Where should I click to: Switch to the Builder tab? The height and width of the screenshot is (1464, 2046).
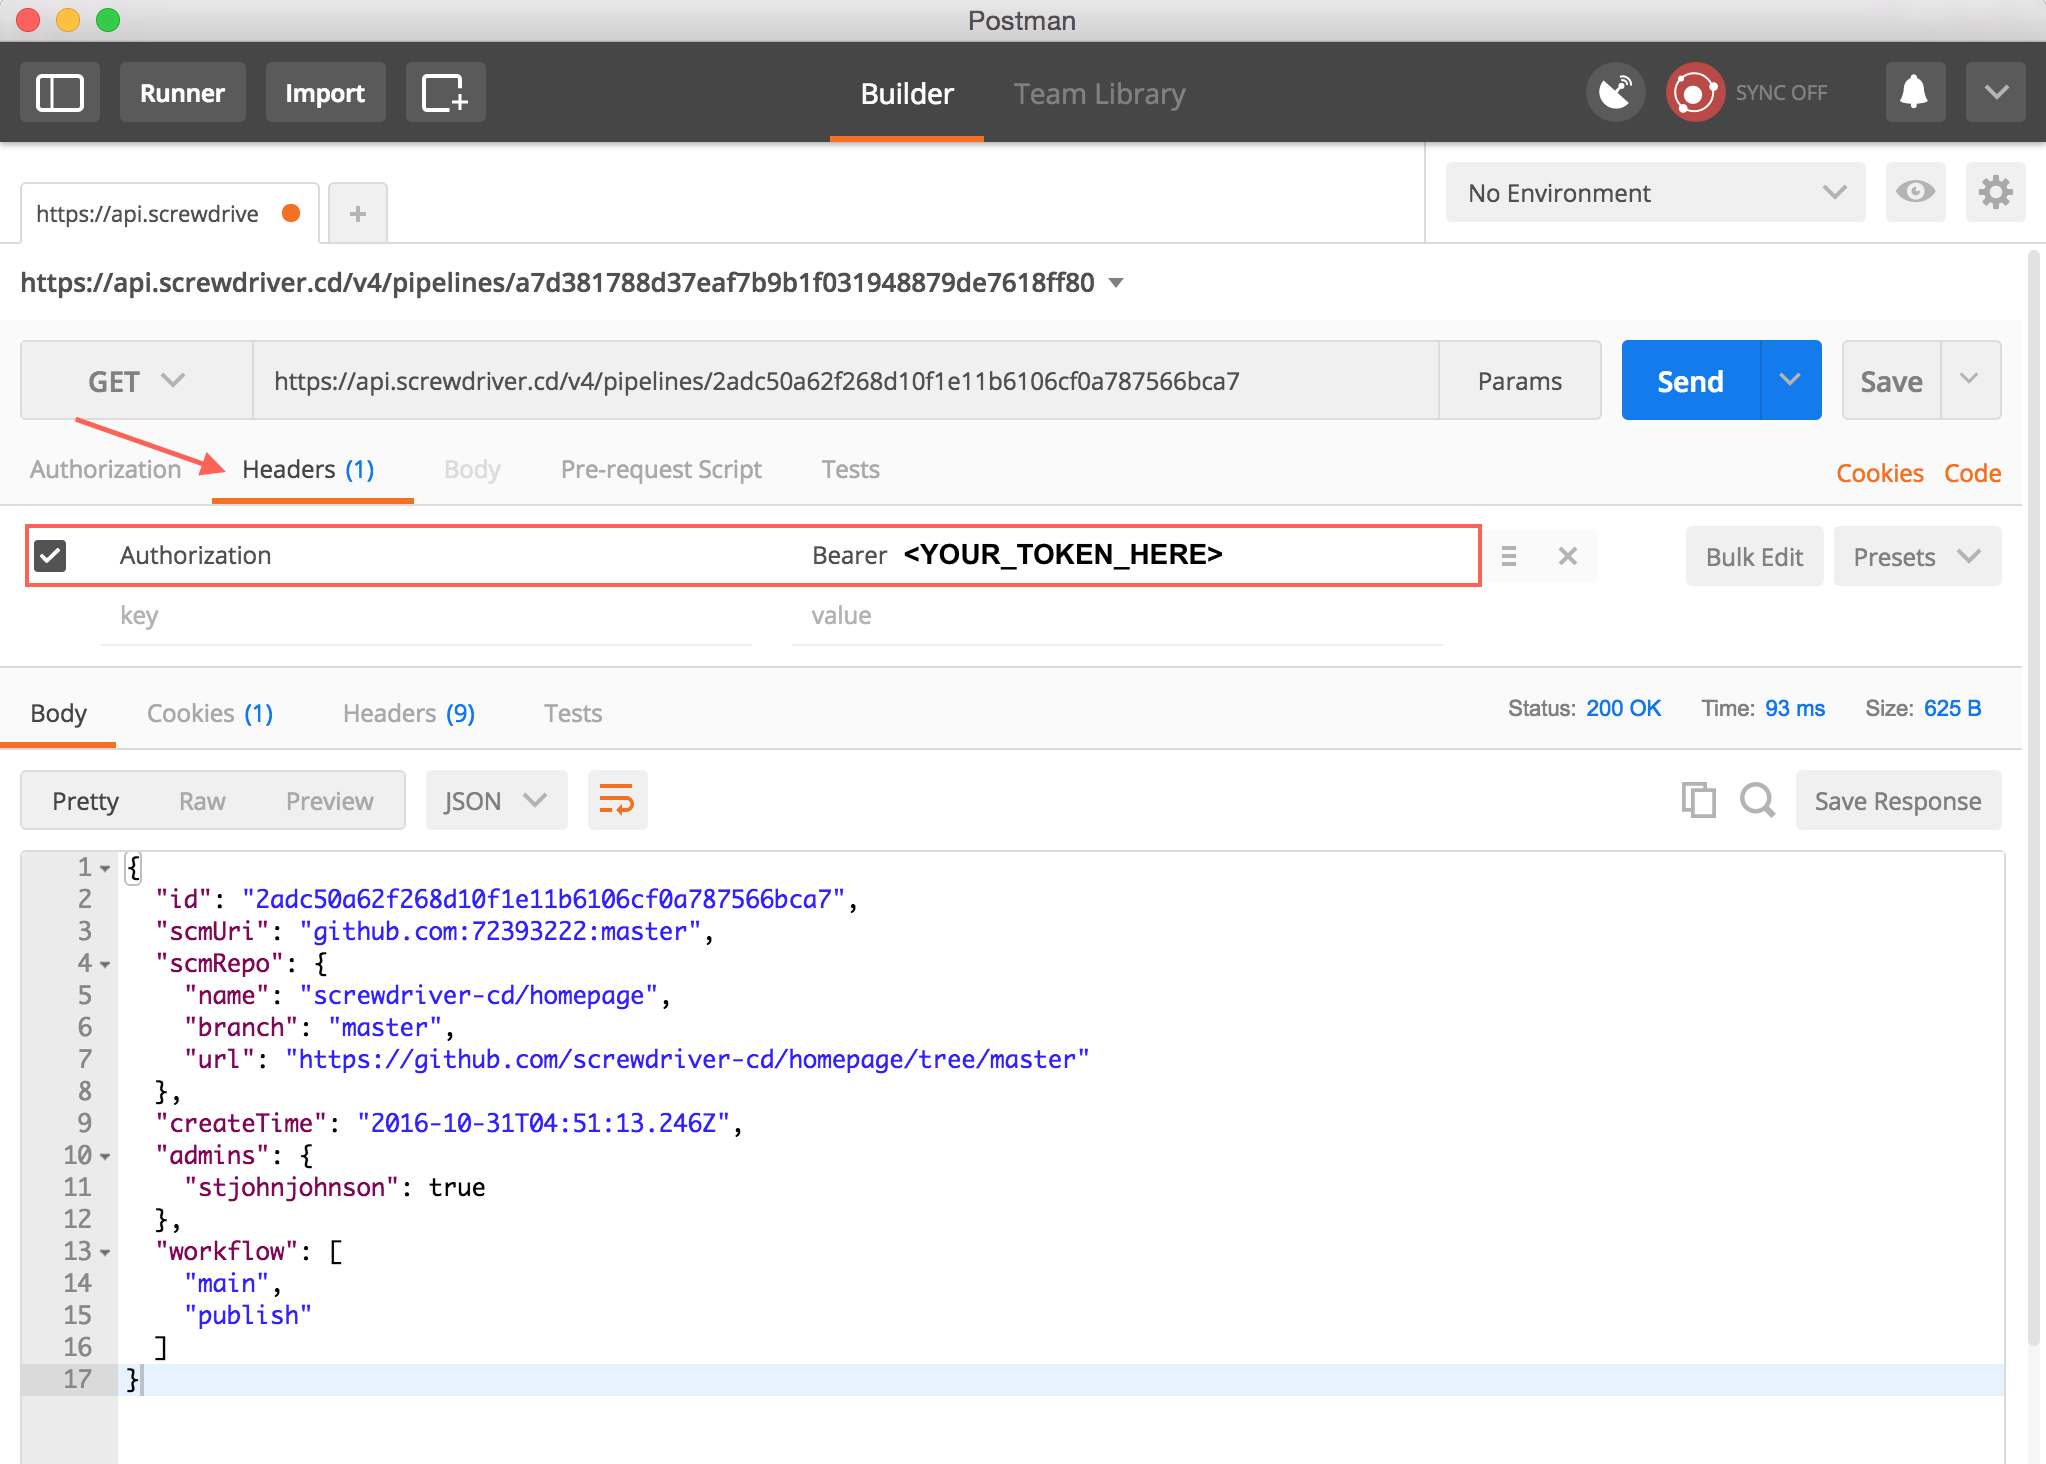pos(907,94)
